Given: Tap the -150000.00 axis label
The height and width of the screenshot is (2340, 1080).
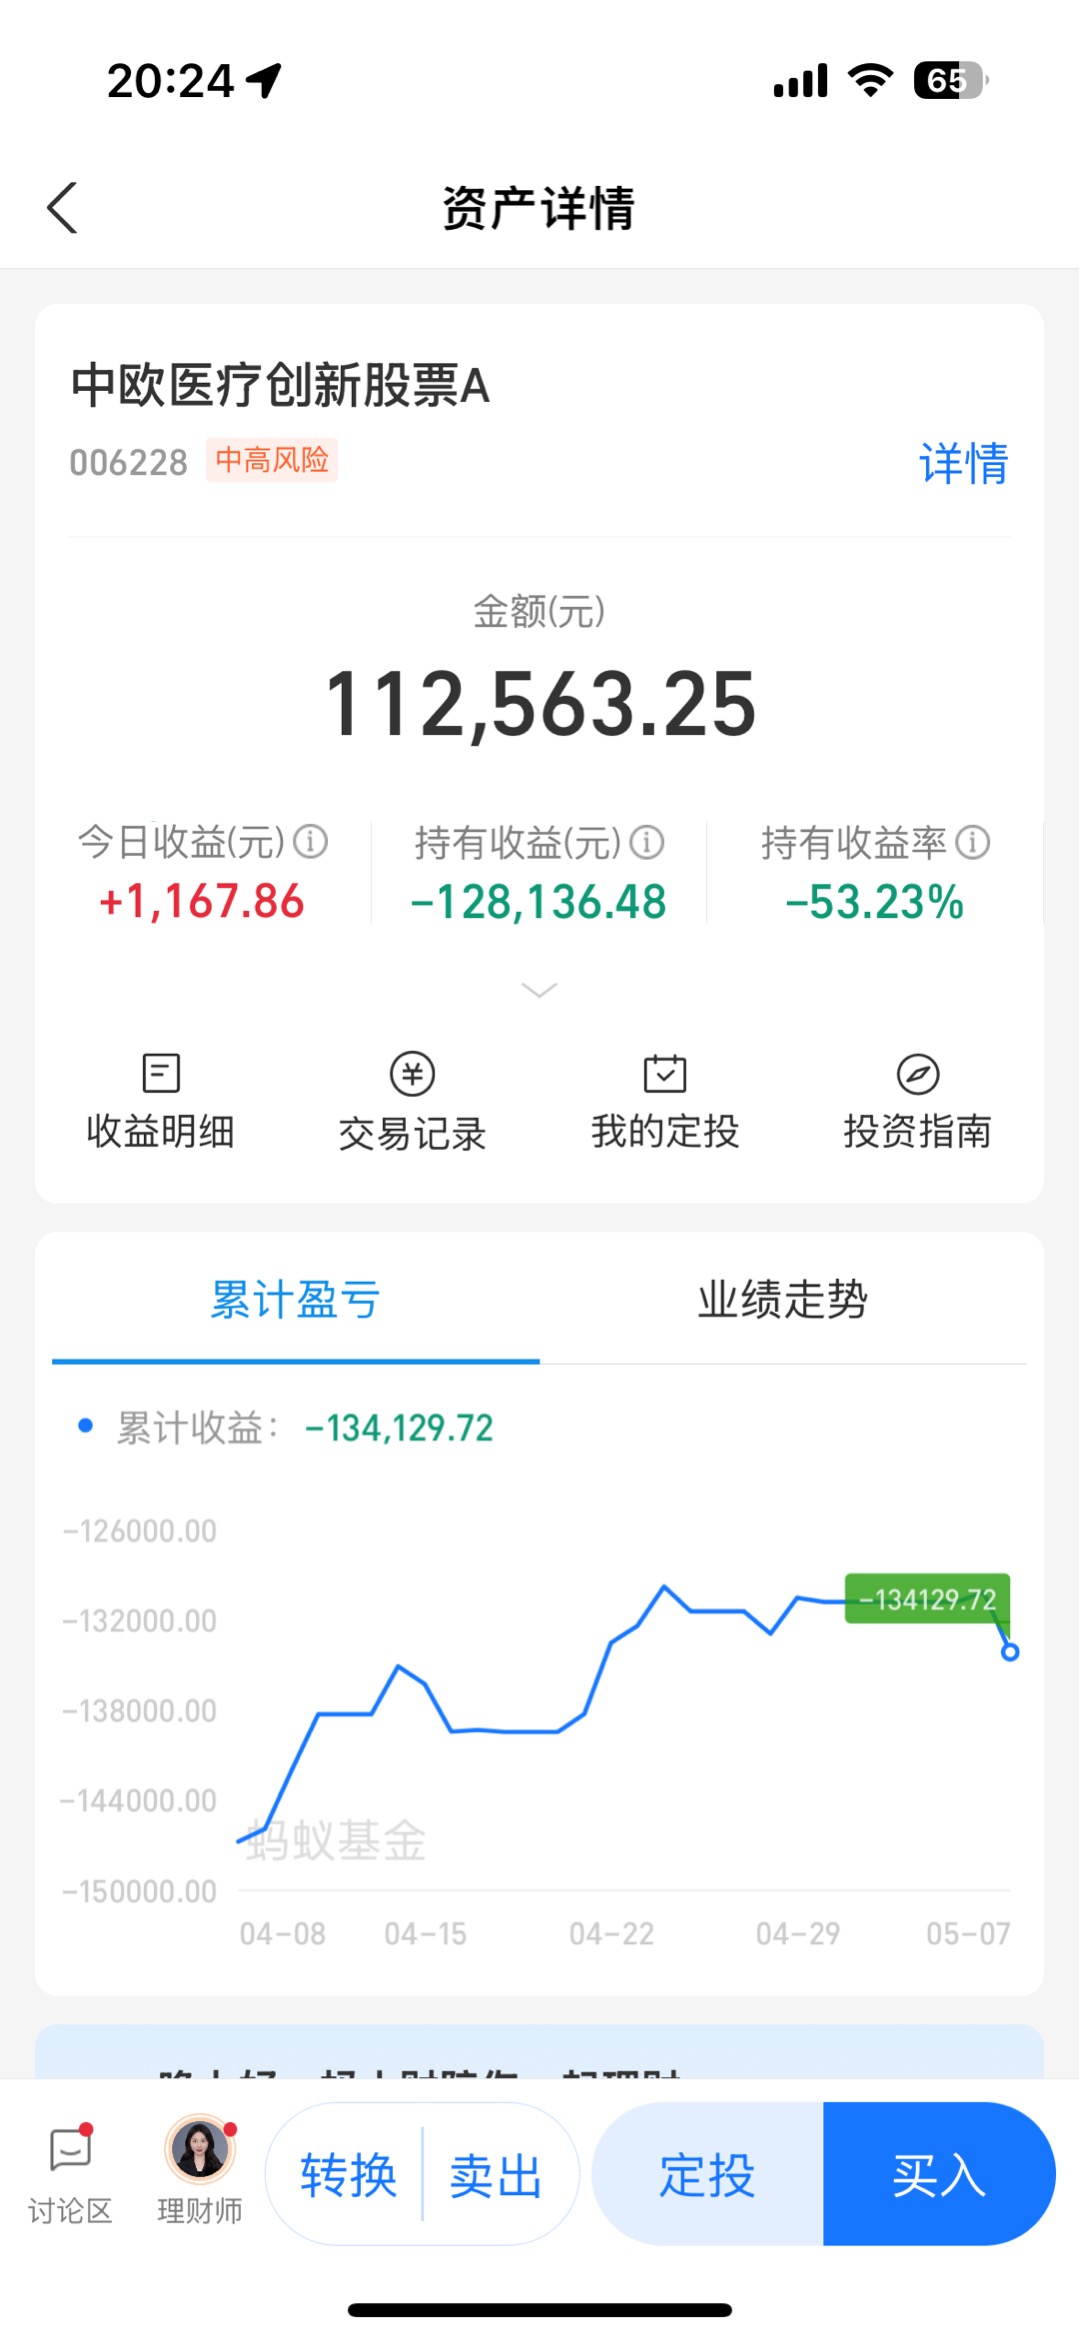Looking at the screenshot, I should pos(140,1892).
